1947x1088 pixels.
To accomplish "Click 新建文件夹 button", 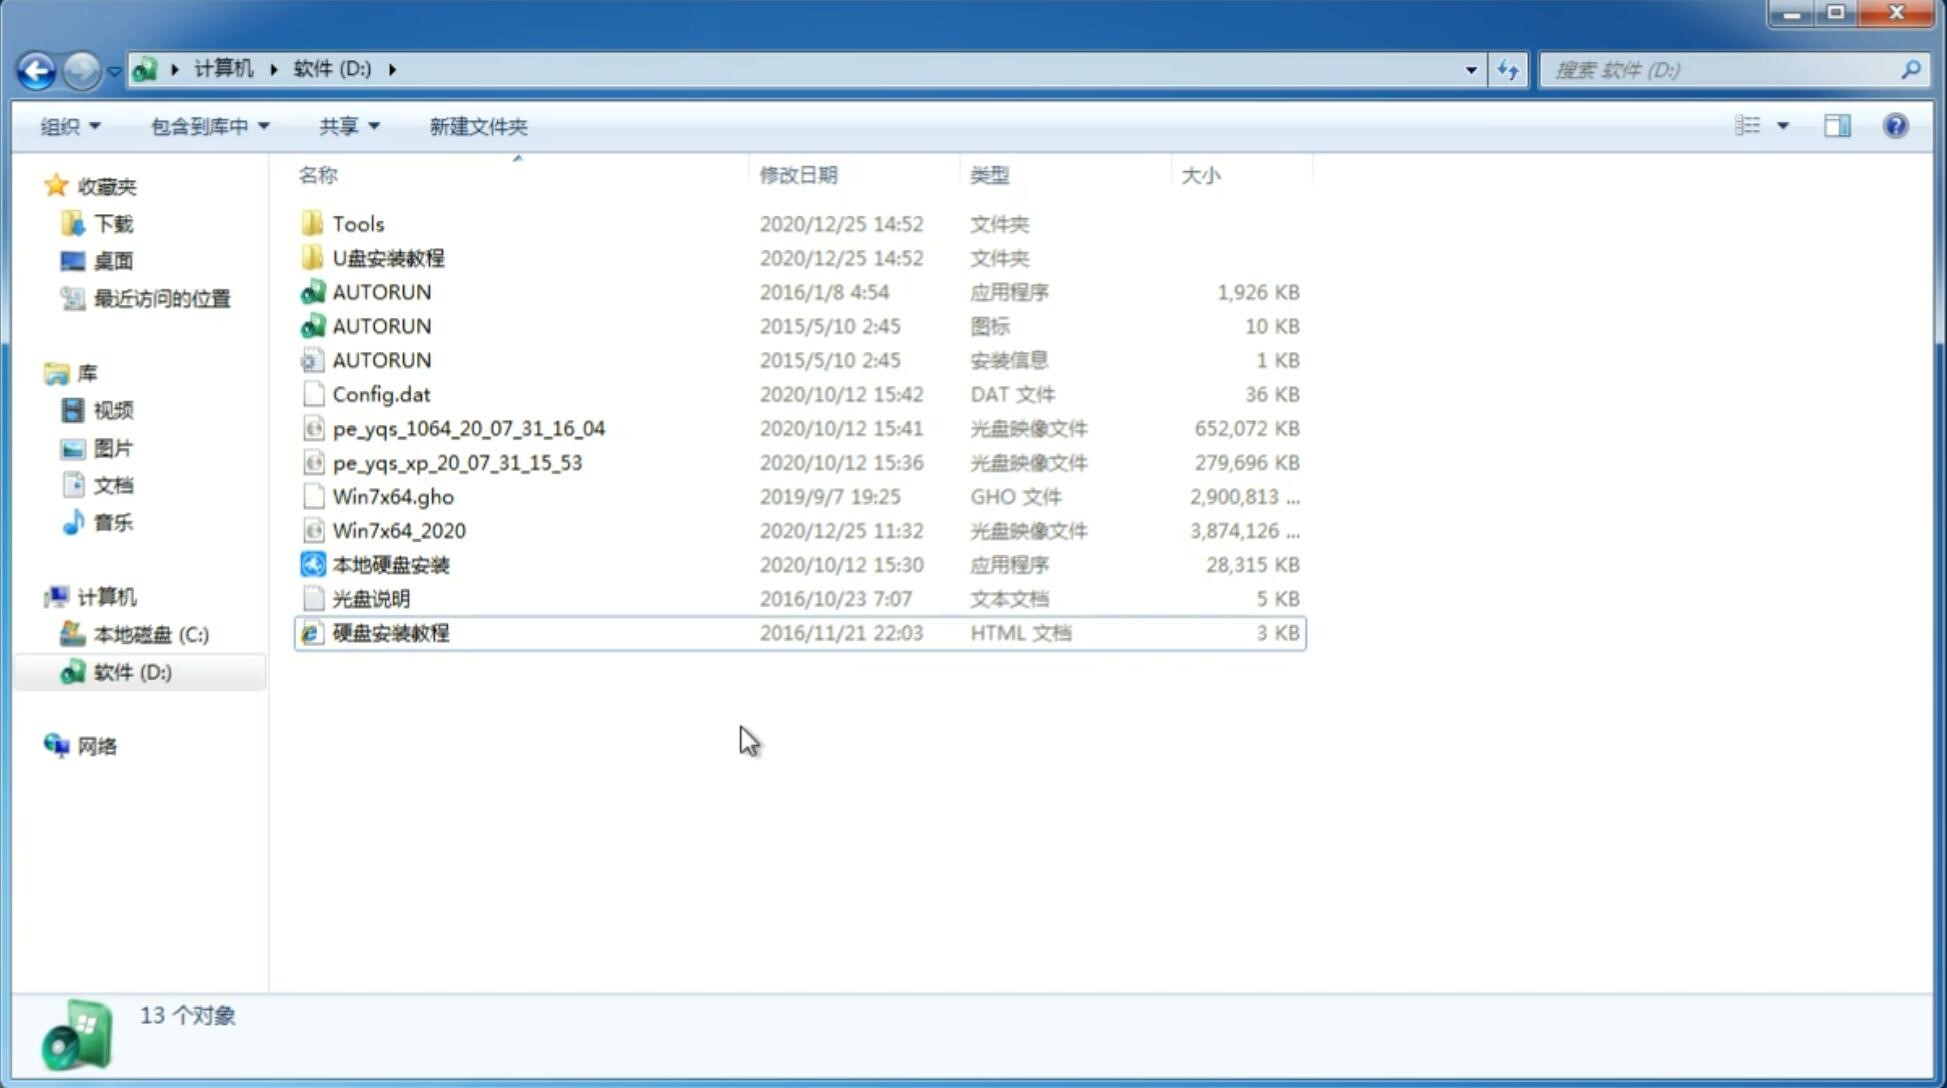I will click(479, 124).
